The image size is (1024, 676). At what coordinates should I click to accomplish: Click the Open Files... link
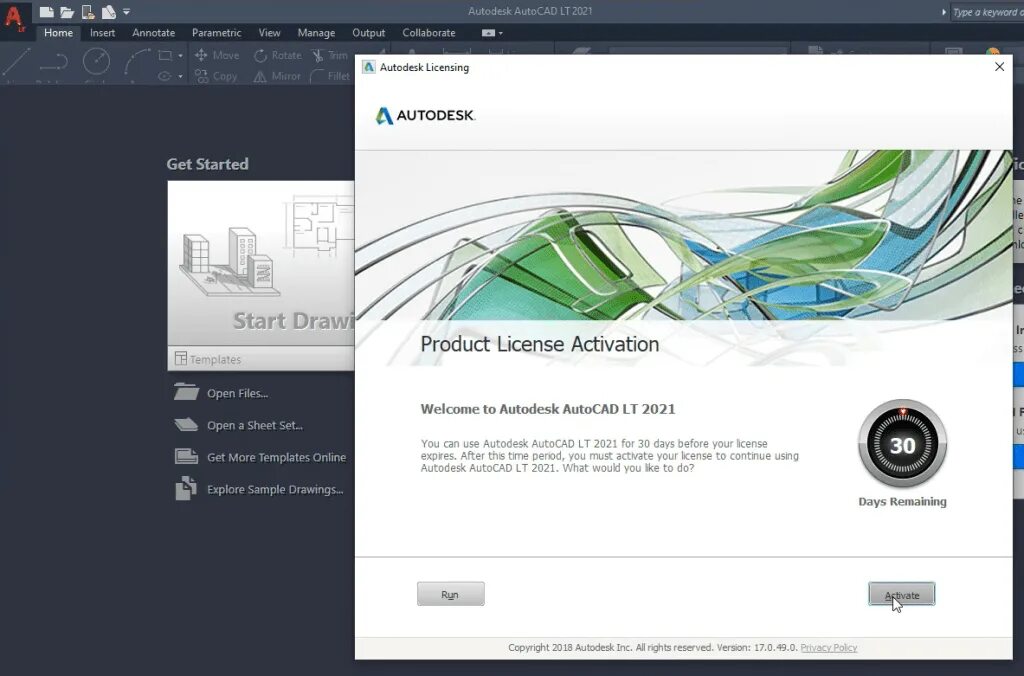point(221,393)
